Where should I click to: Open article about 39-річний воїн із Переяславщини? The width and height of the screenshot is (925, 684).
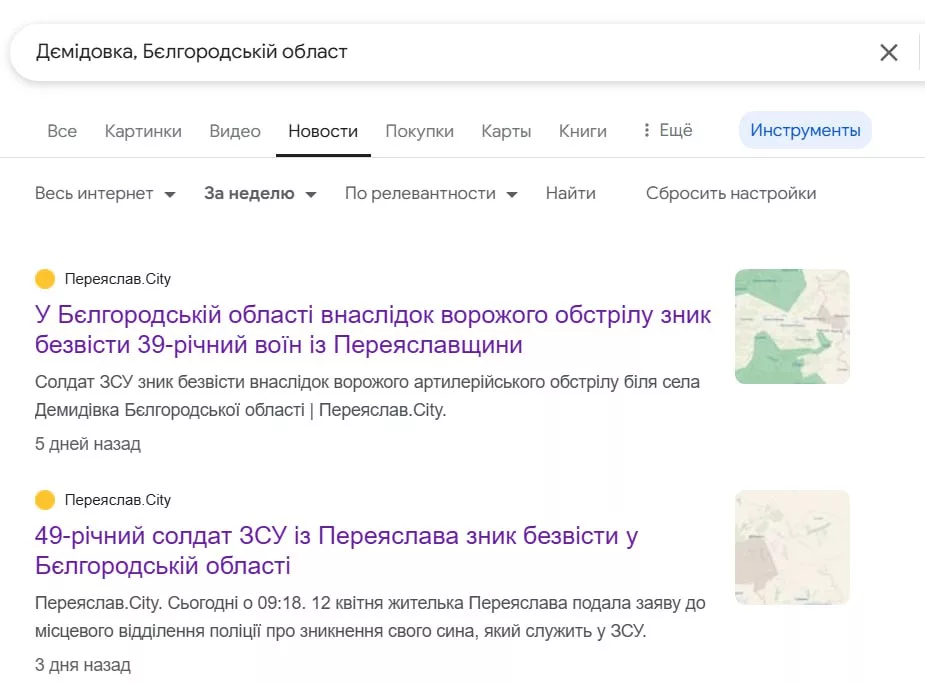(372, 330)
